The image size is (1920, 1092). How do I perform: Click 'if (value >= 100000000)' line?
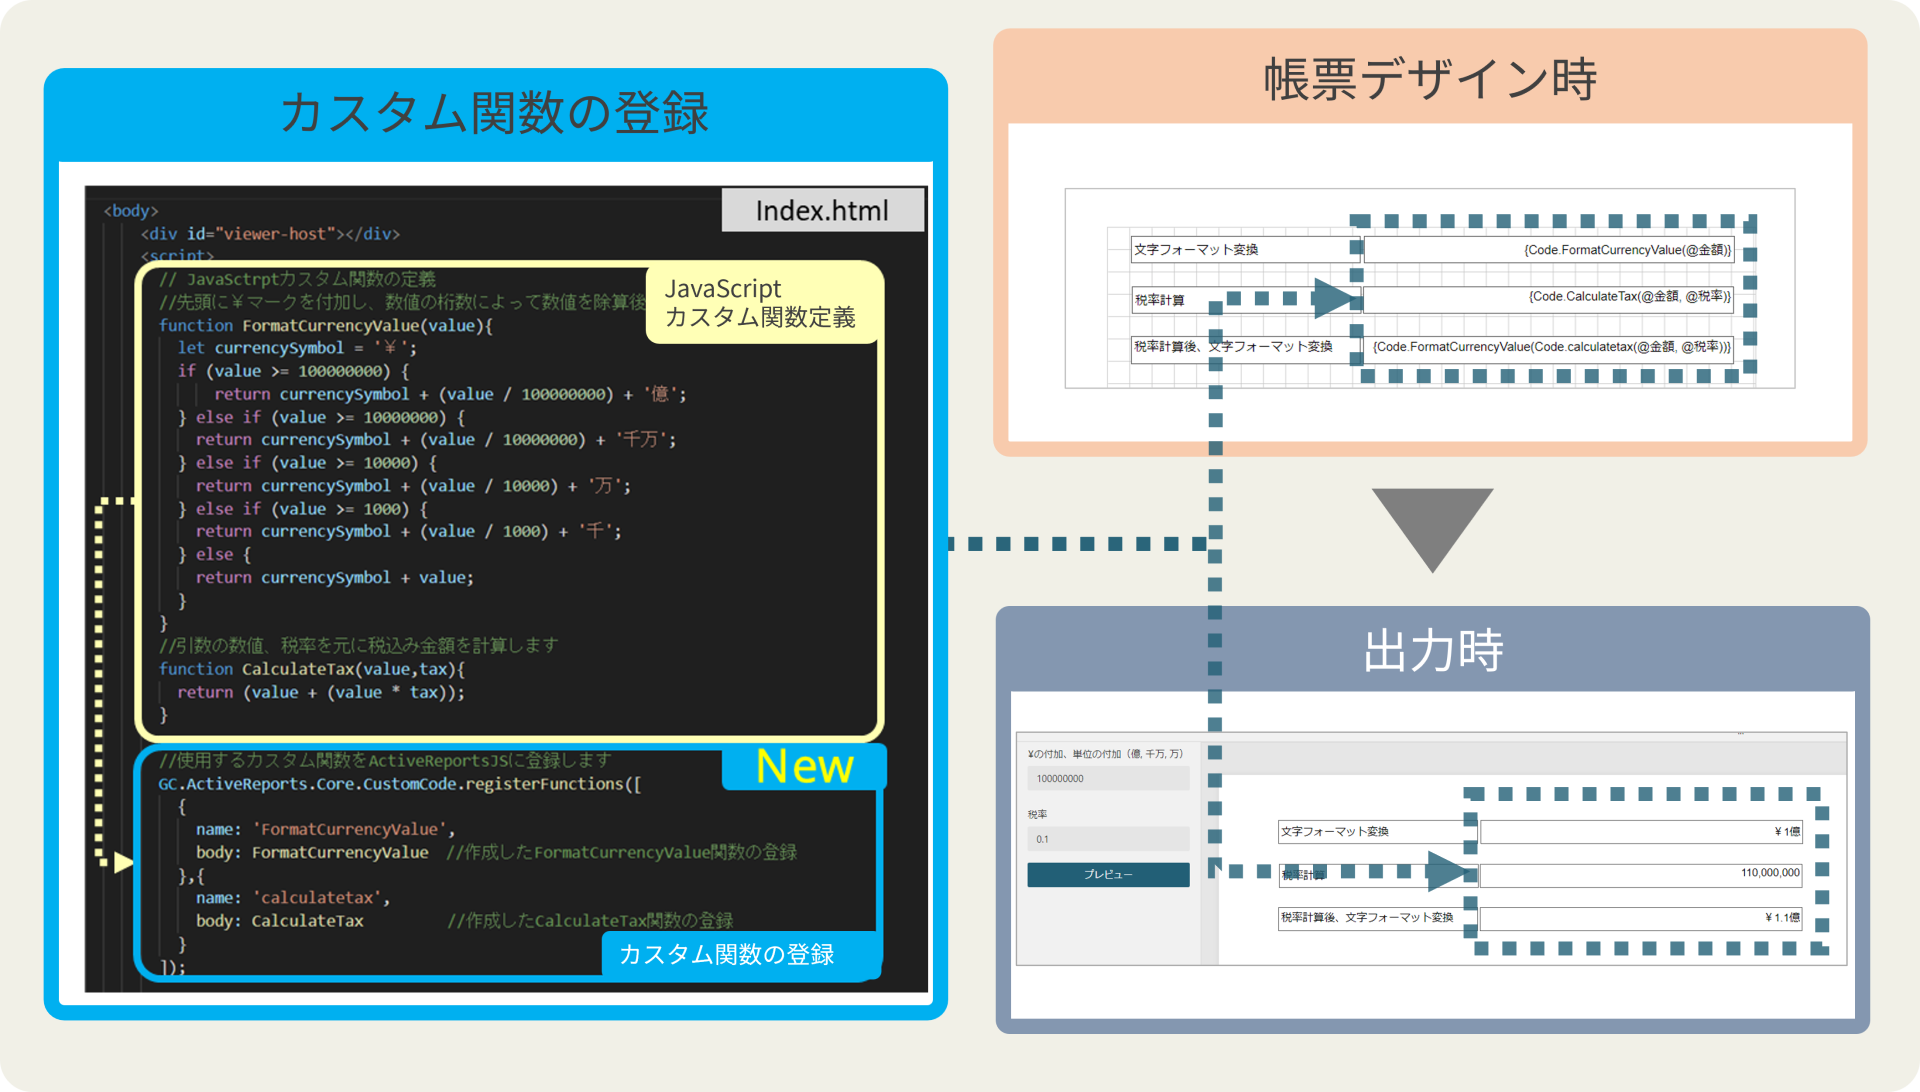(x=294, y=371)
